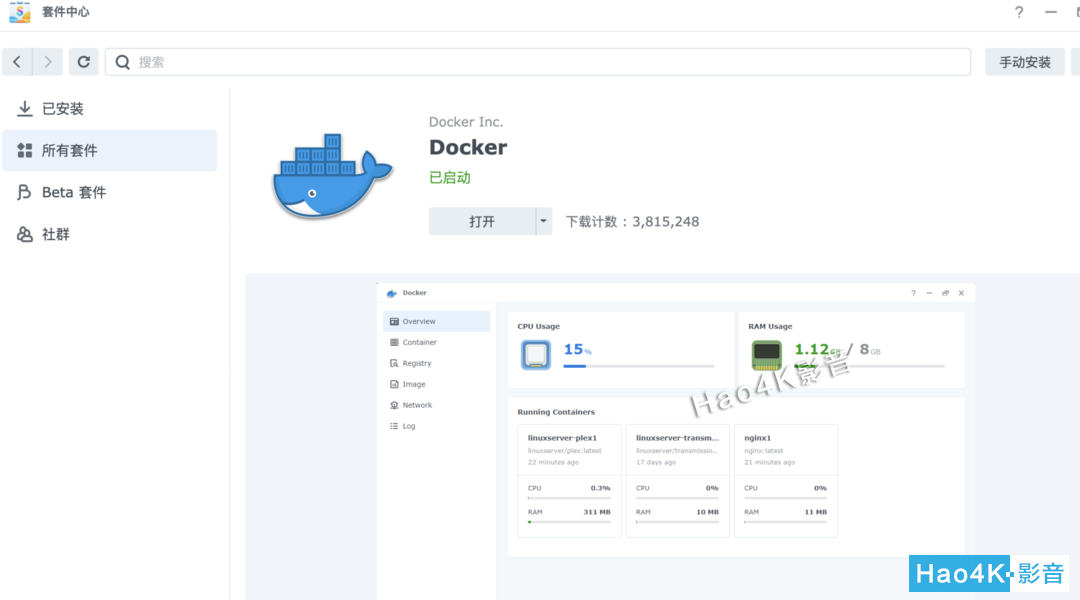Click the 0.3% CPU value for plex

601,488
